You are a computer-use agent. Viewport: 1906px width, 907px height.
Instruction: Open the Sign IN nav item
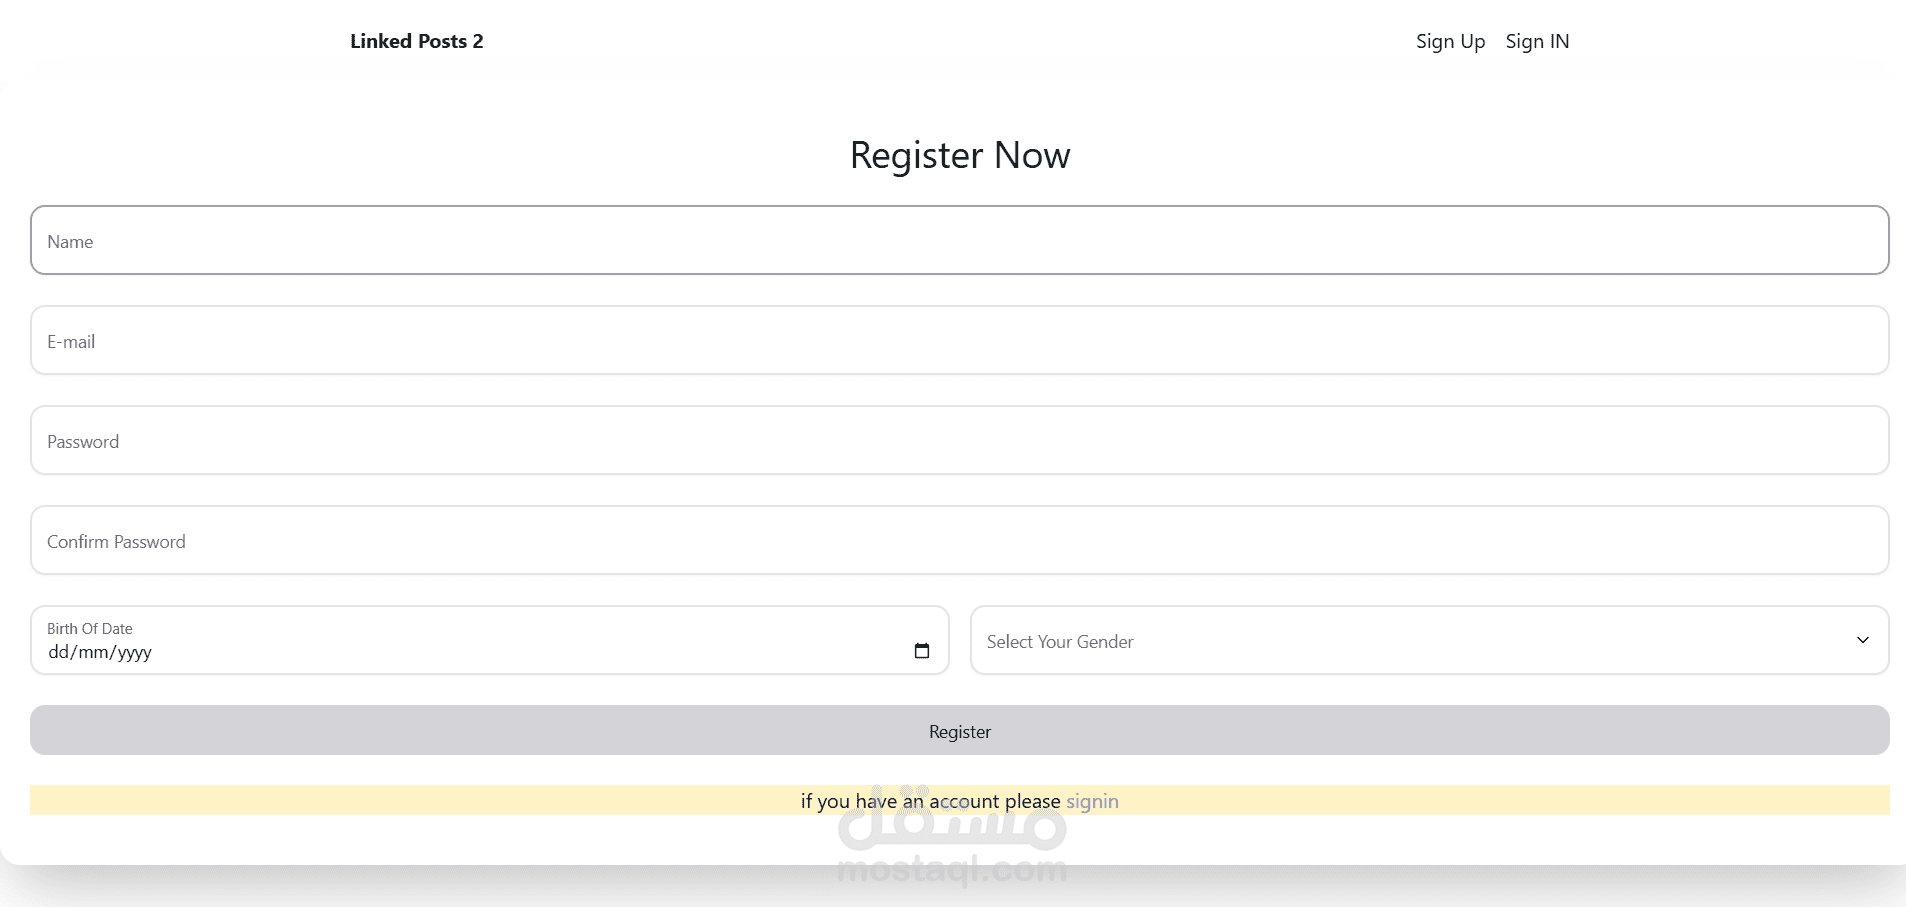coord(1537,41)
